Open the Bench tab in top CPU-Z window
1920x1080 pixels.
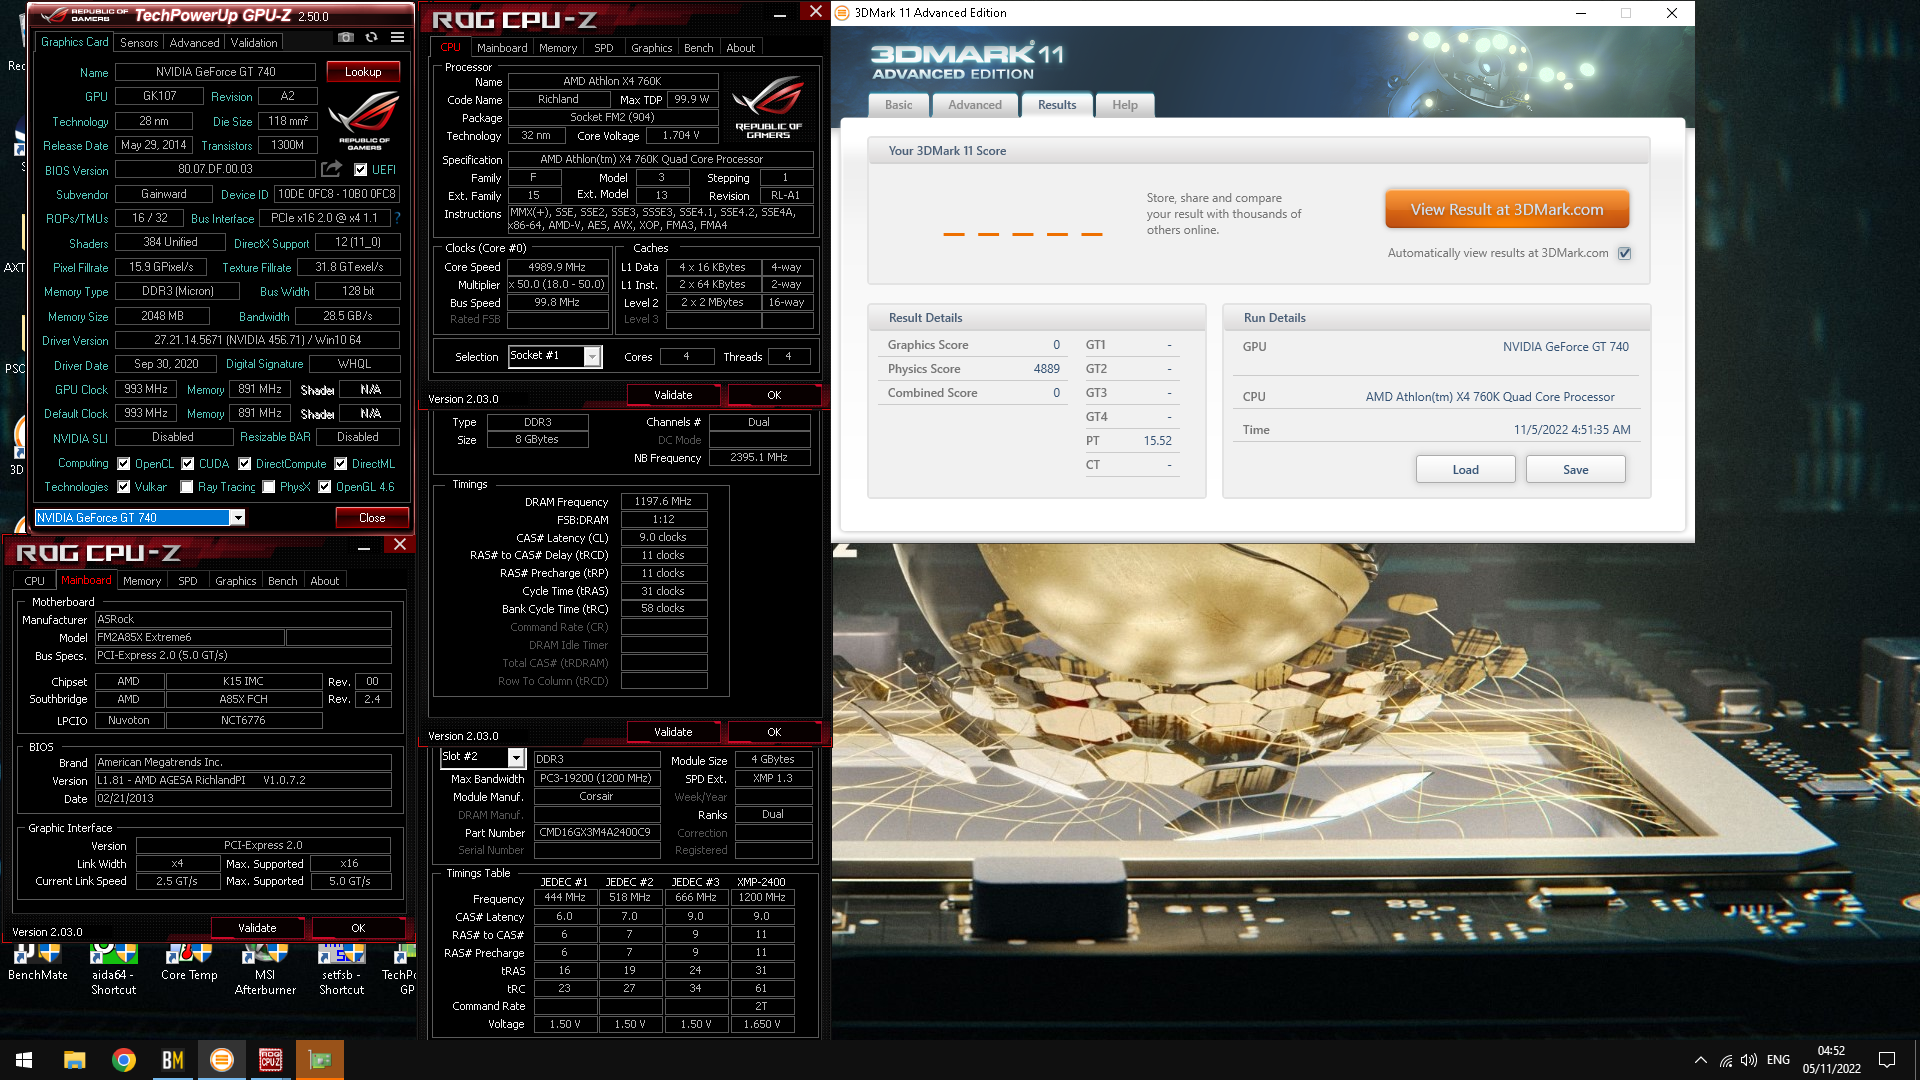pos(698,48)
